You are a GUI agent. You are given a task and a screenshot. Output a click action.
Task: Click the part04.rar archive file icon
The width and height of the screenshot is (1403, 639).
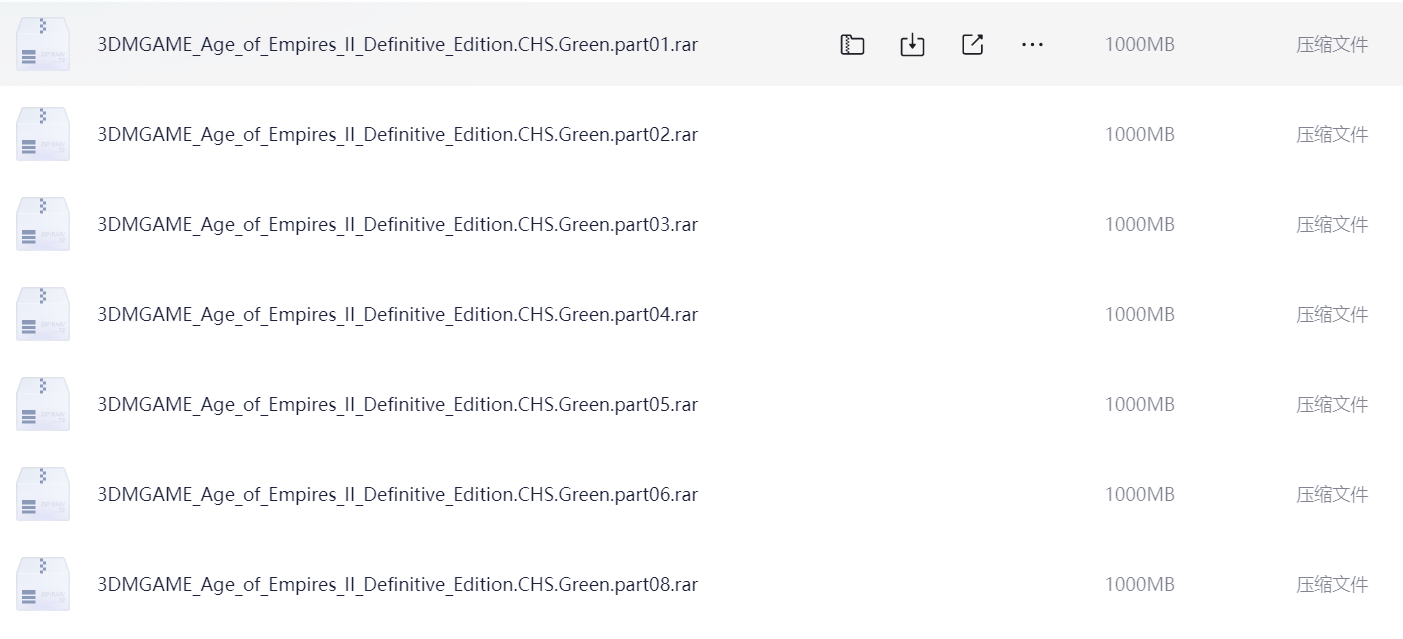[43, 314]
